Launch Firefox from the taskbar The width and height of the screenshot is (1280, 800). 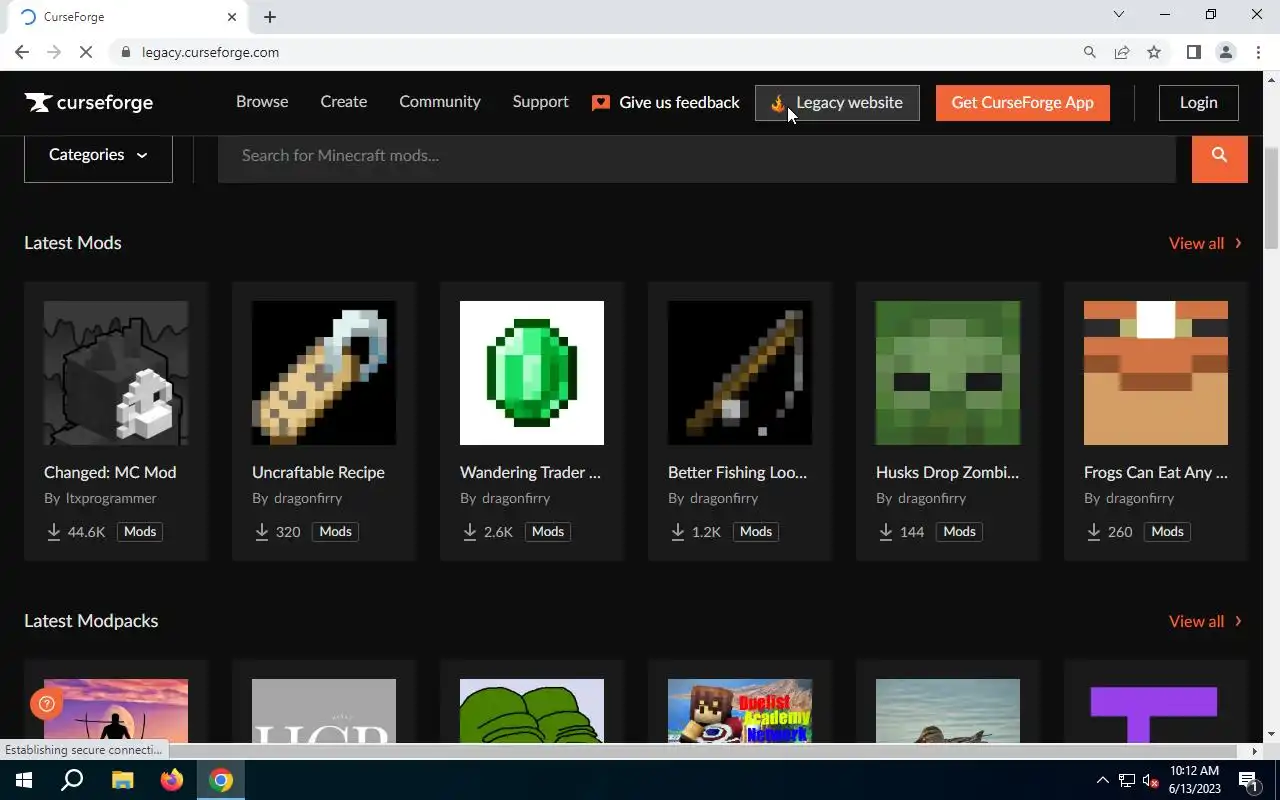[x=172, y=780]
